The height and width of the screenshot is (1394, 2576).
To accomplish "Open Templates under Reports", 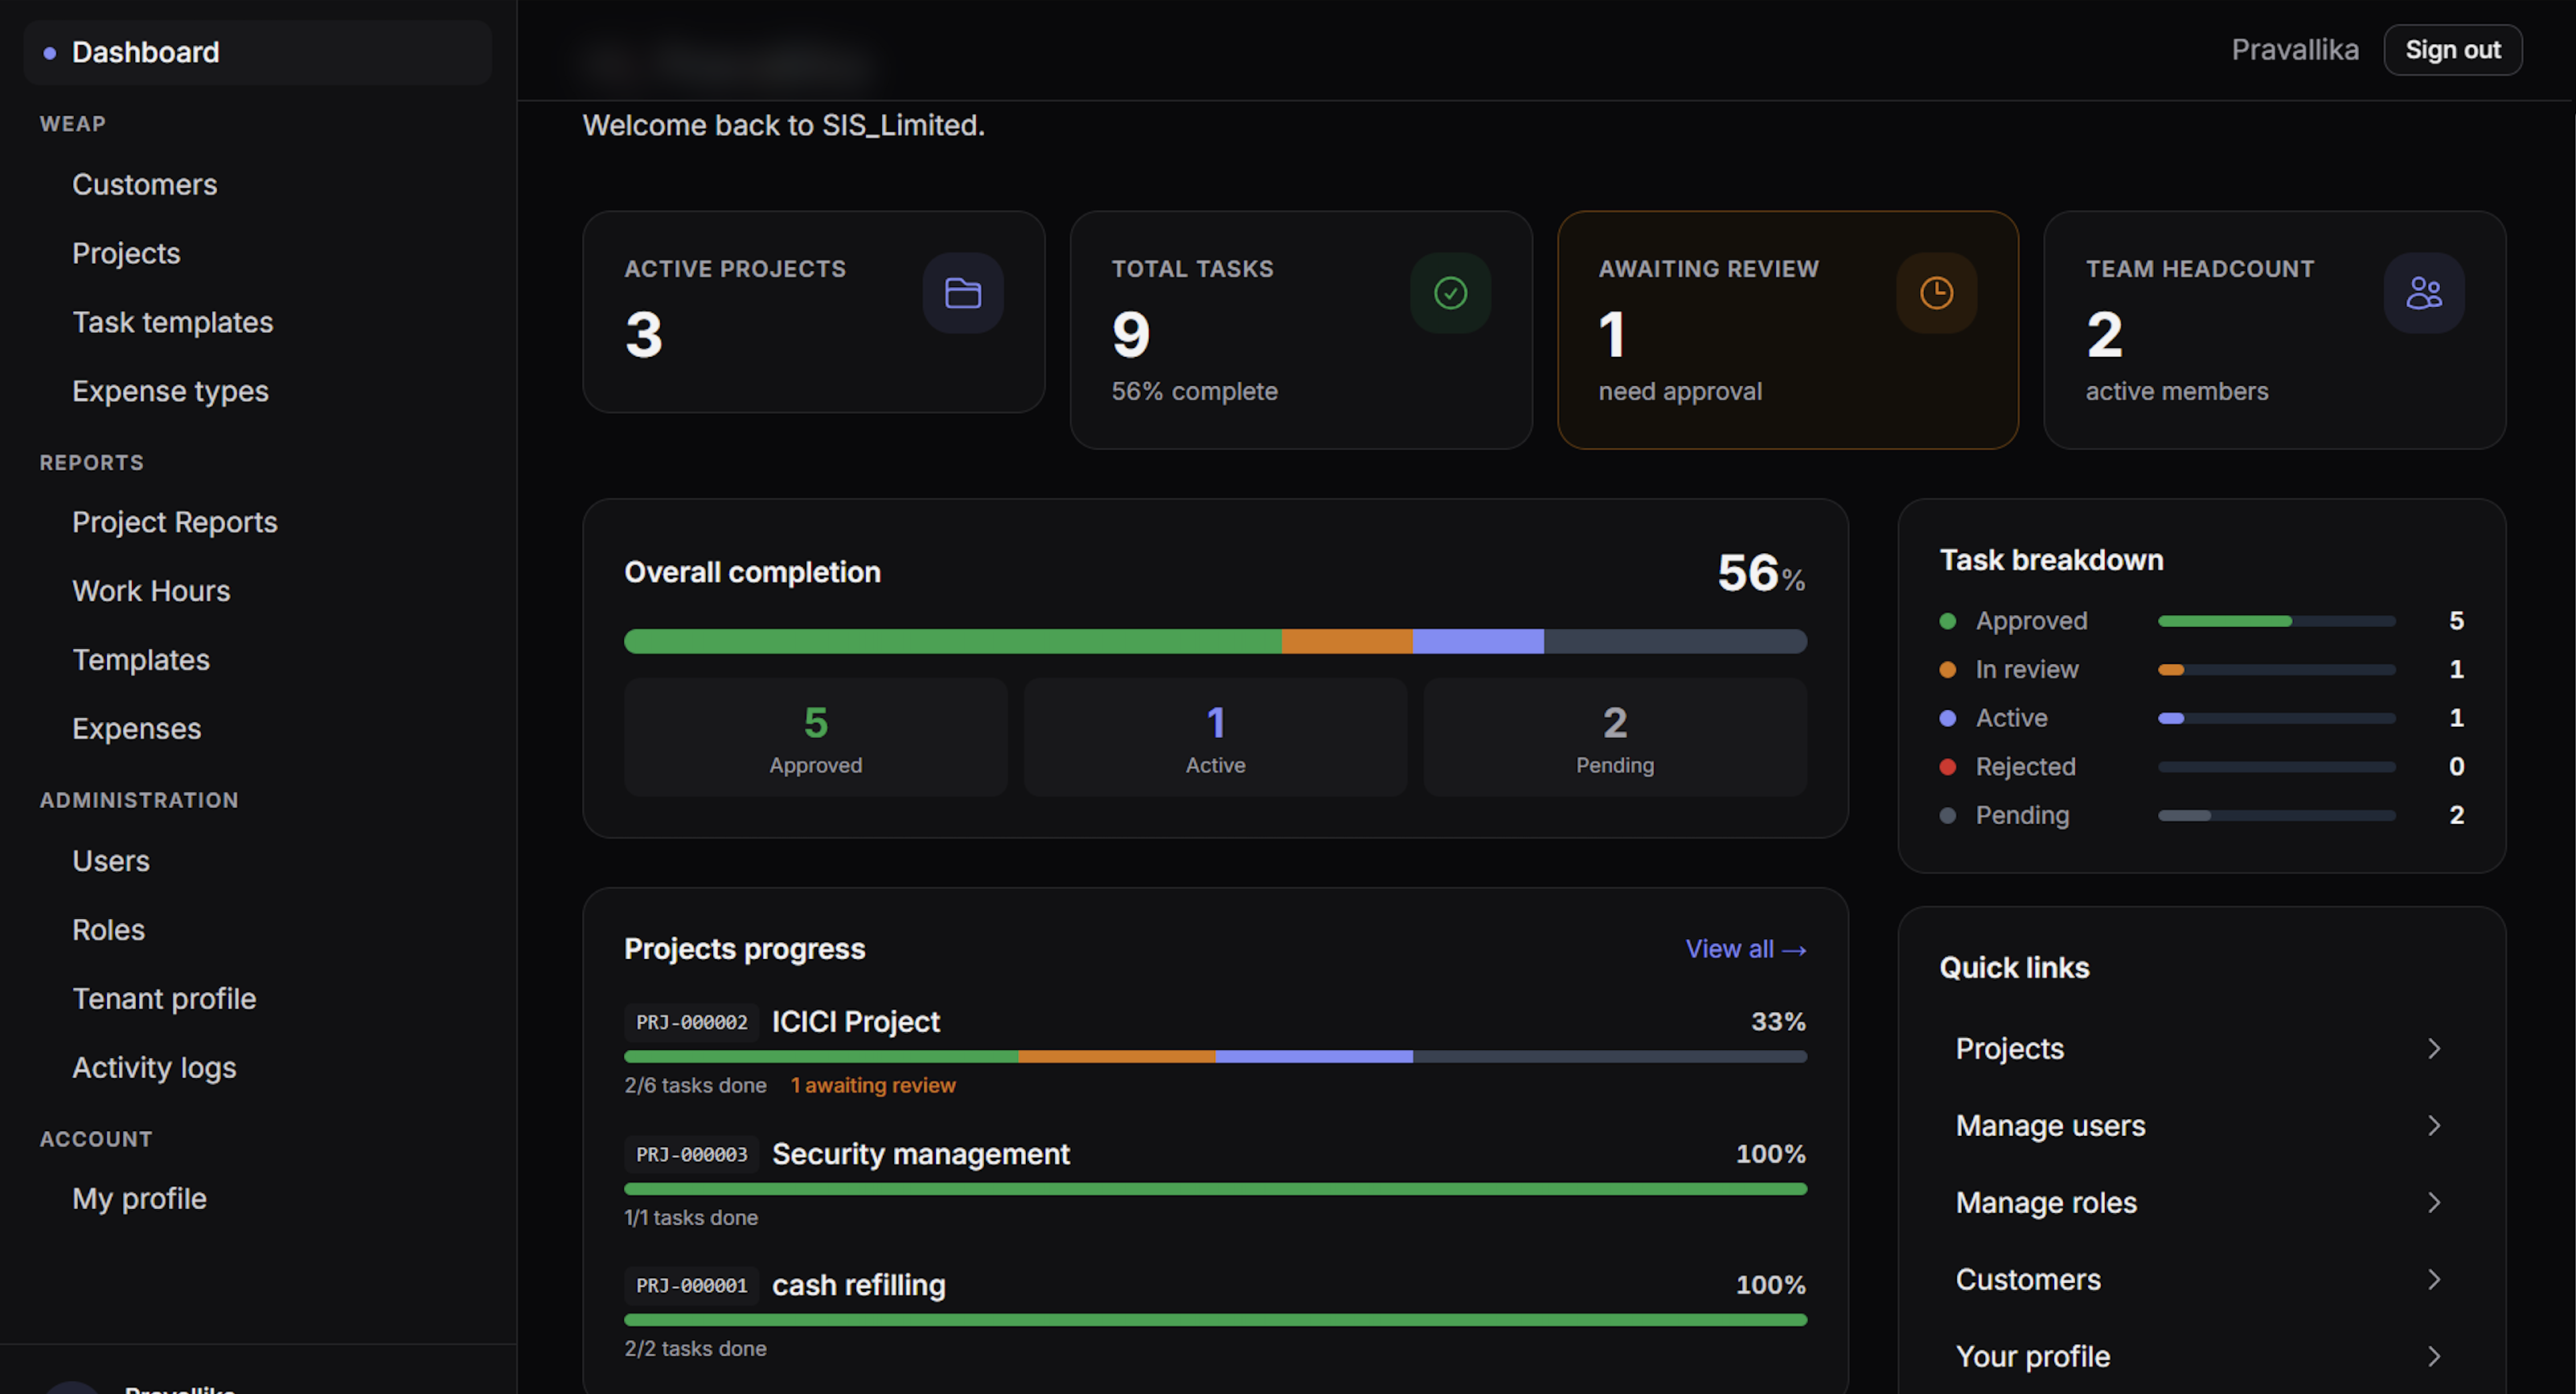I will pos(141,661).
